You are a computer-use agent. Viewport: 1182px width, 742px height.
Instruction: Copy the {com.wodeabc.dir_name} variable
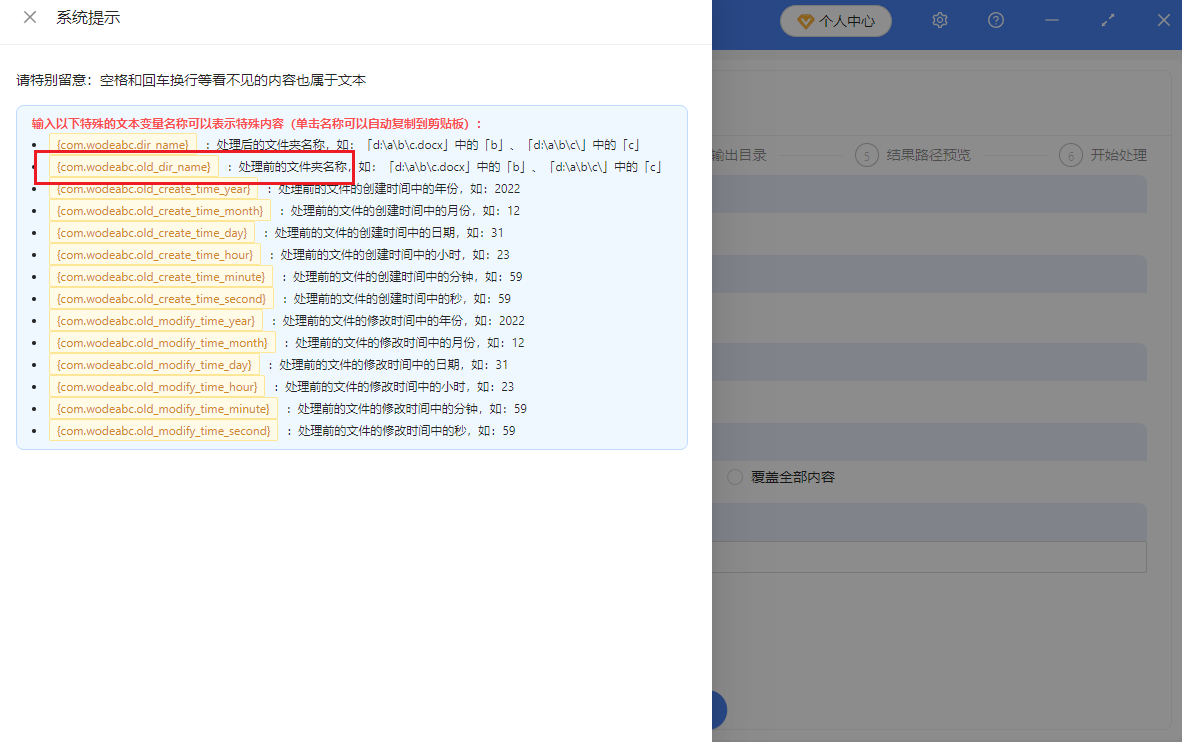click(122, 144)
